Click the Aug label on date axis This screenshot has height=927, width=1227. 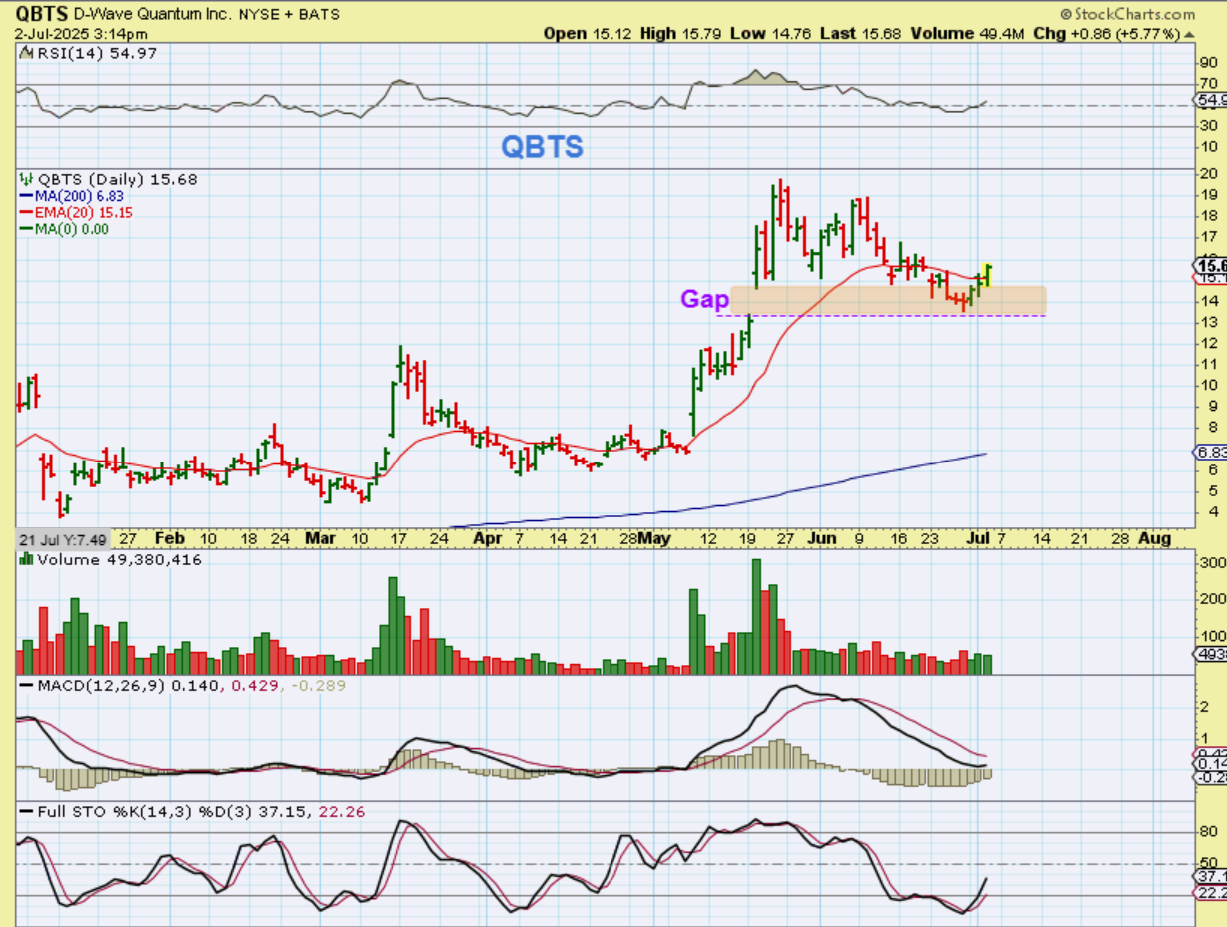[x=1154, y=538]
